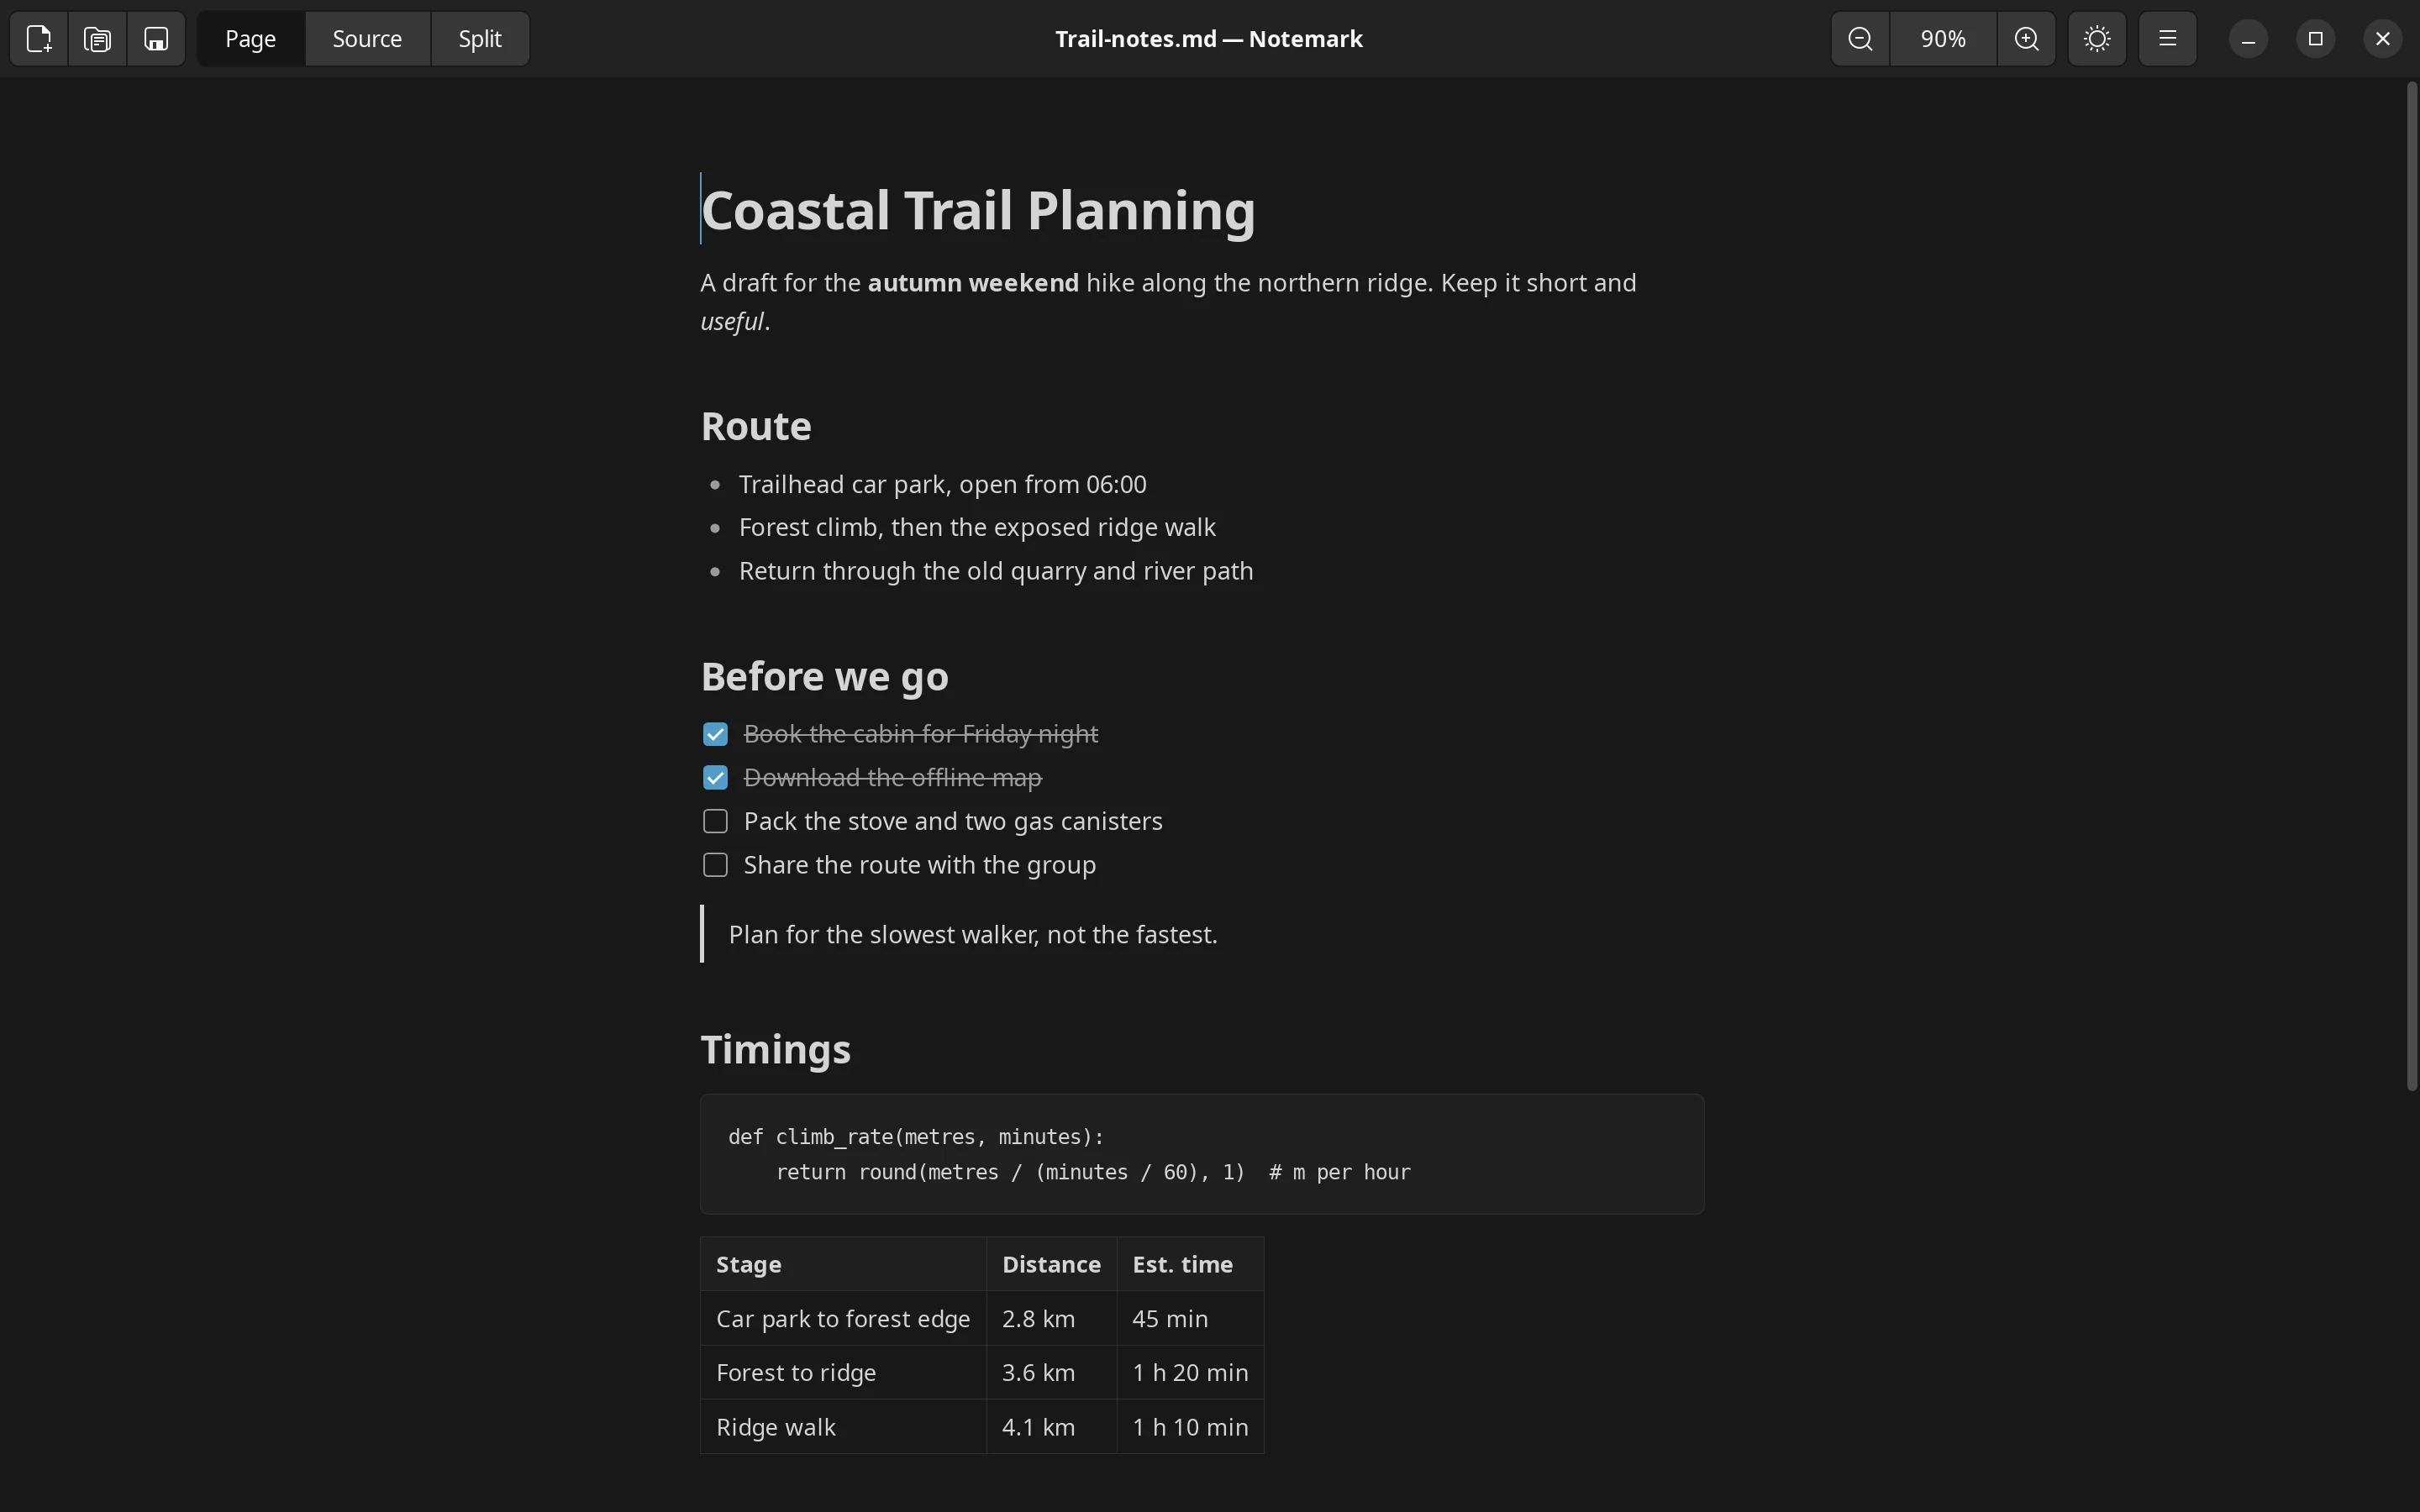Create a new document with the toolbar icon
The height and width of the screenshot is (1512, 2420).
[39, 39]
